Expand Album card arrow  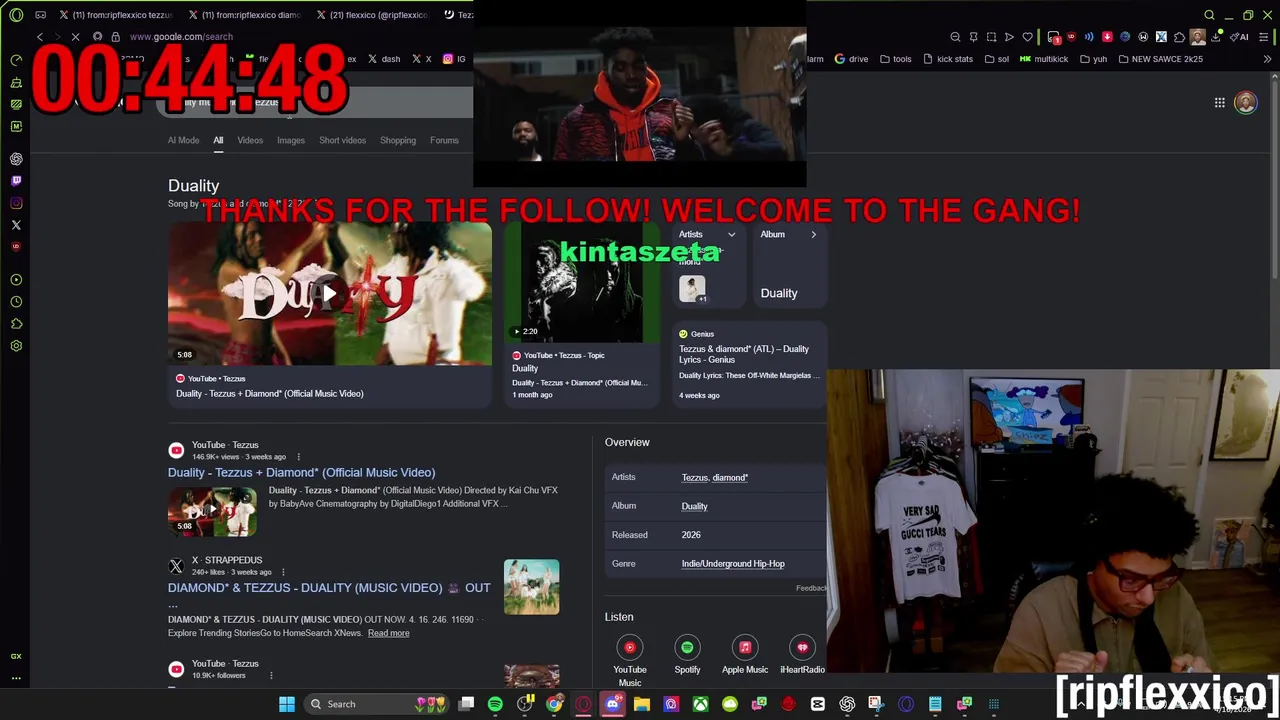pos(813,235)
